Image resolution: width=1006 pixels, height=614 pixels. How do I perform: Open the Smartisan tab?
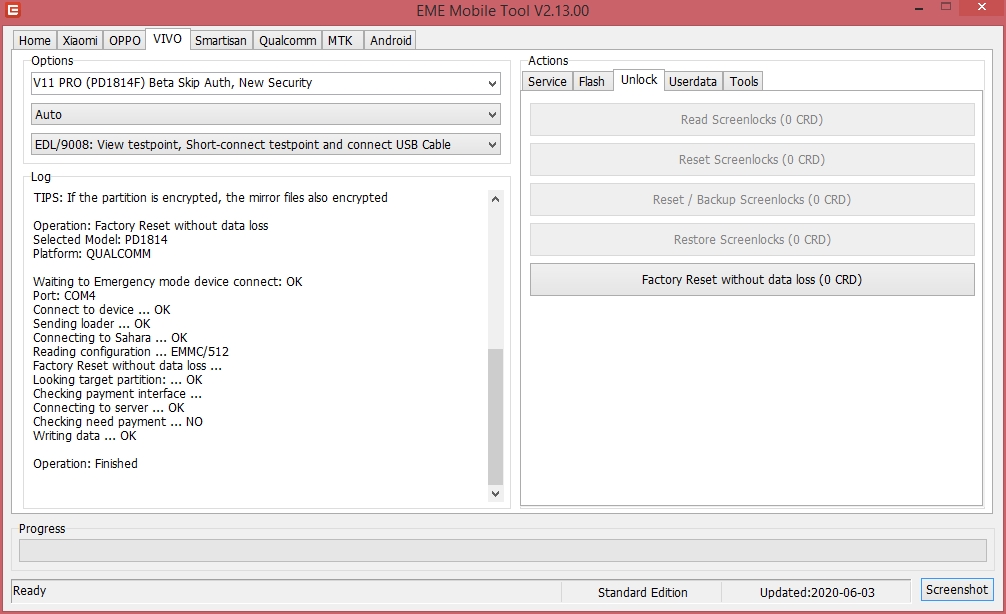pos(221,40)
